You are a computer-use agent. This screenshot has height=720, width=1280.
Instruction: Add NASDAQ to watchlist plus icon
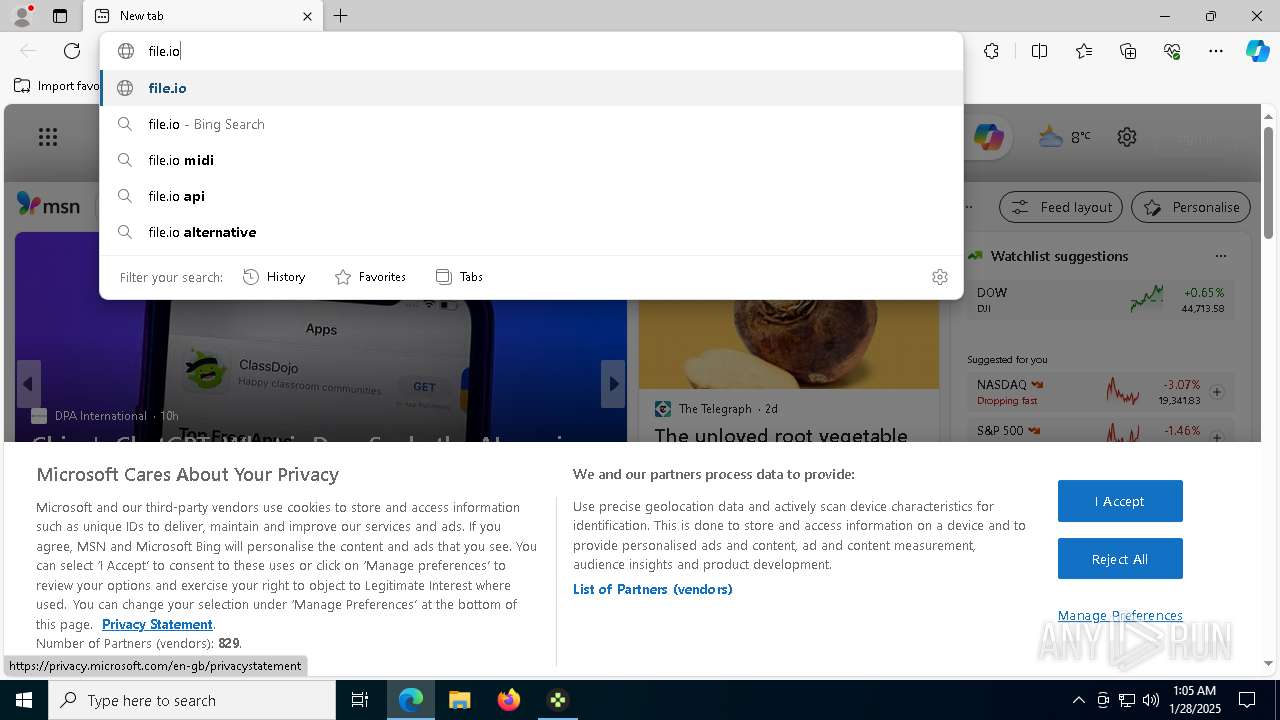click(x=1217, y=392)
